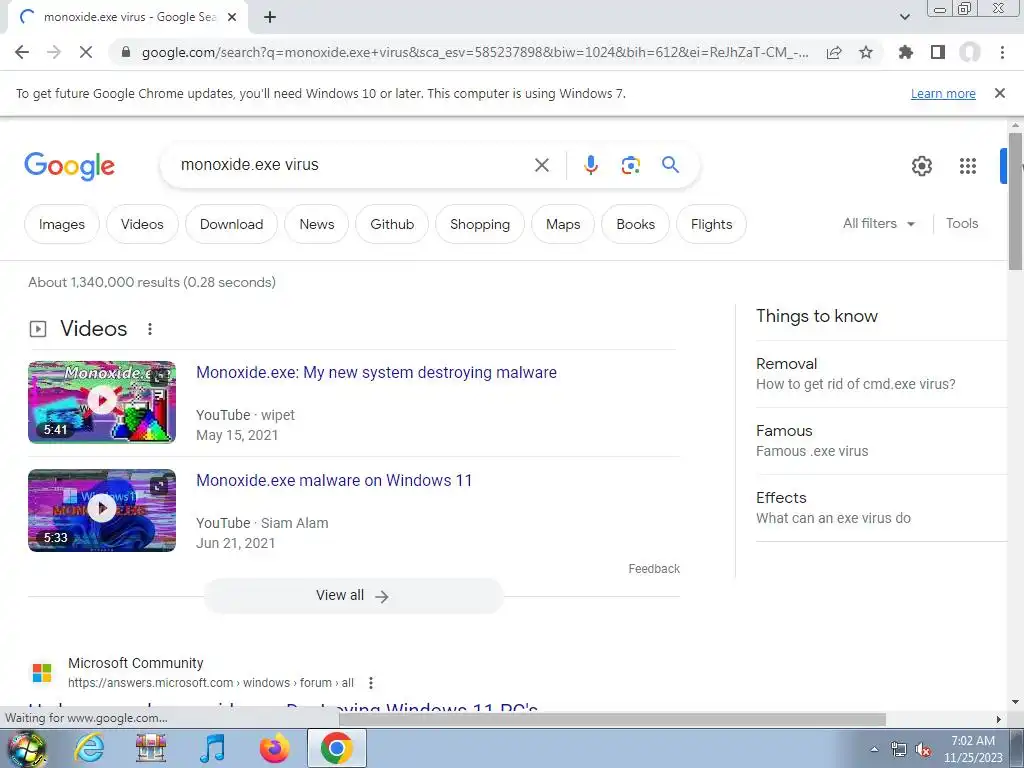
Task: Start voice search with the microphone
Action: 591,165
